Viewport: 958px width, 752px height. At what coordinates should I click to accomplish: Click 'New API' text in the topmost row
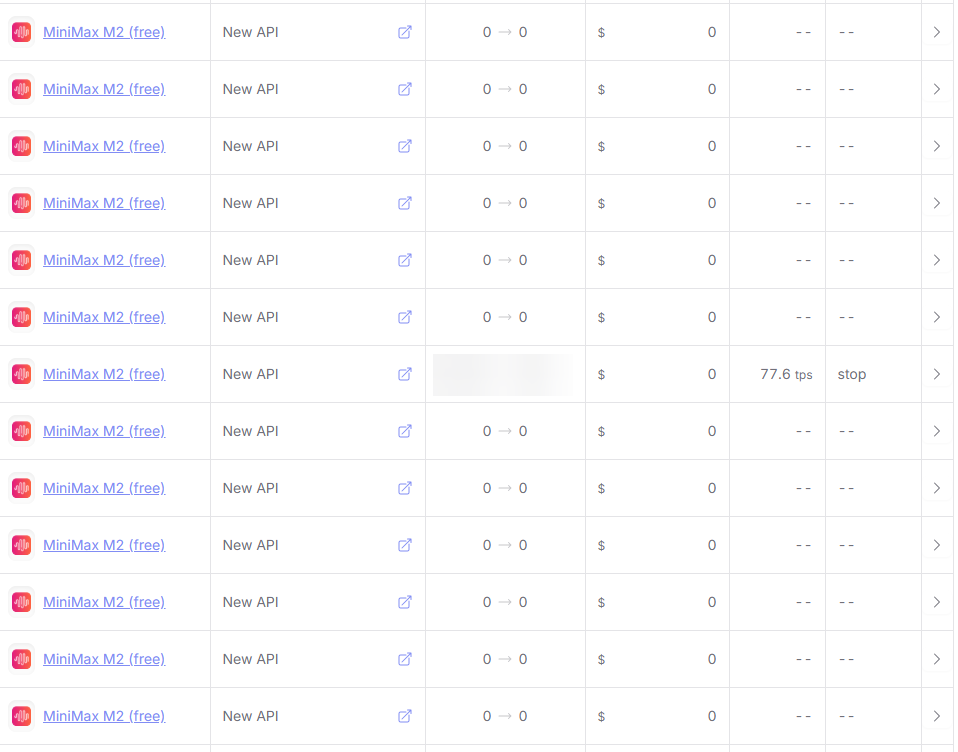pyautogui.click(x=250, y=32)
